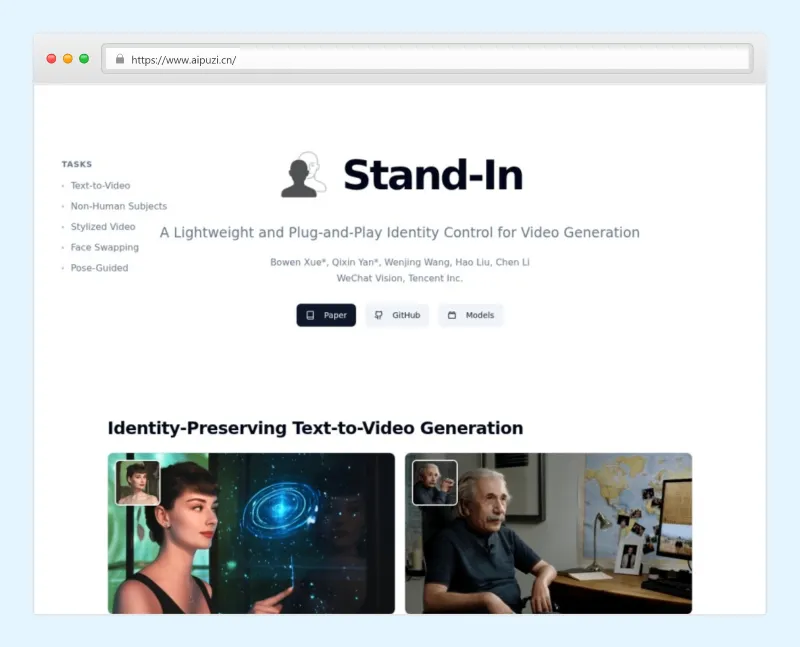Open the GitHub repository button
This screenshot has height=647, width=800.
pyautogui.click(x=396, y=315)
